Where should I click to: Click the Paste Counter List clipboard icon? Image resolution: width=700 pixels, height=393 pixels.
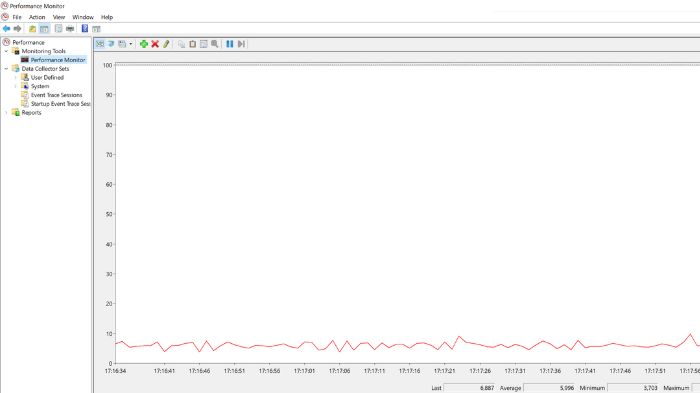point(192,44)
